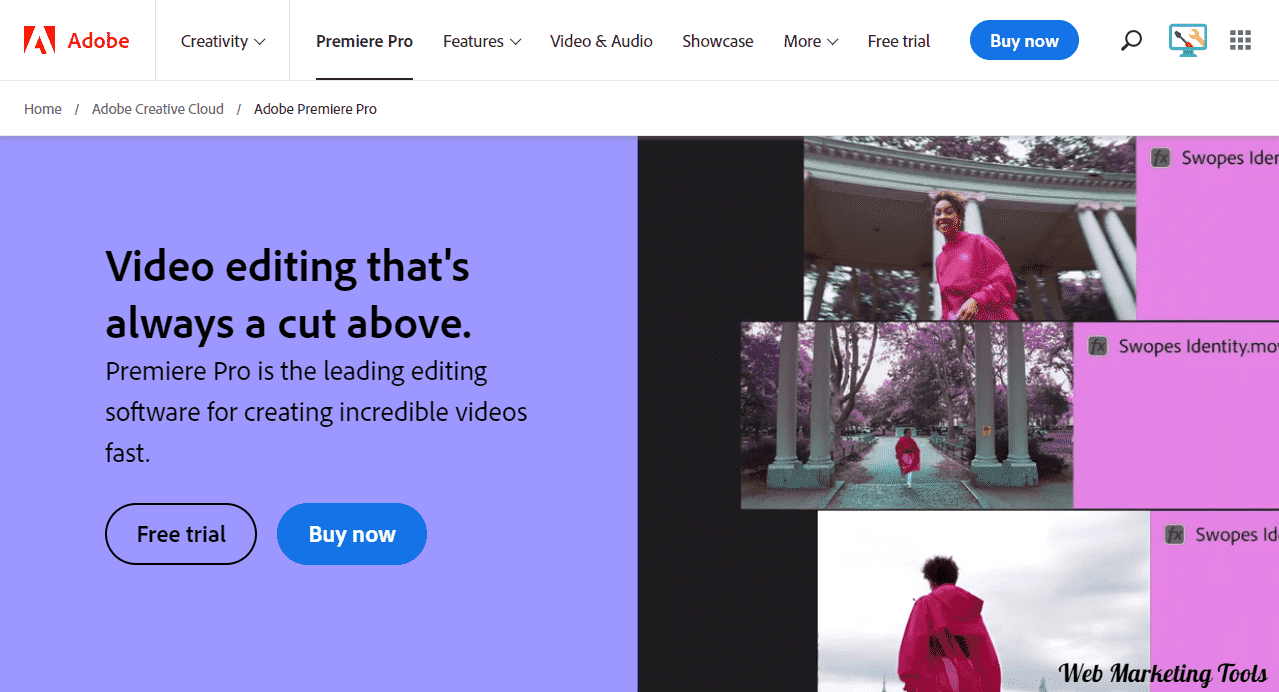Viewport: 1279px width, 692px height.
Task: Expand the More dropdown menu
Action: coord(811,41)
